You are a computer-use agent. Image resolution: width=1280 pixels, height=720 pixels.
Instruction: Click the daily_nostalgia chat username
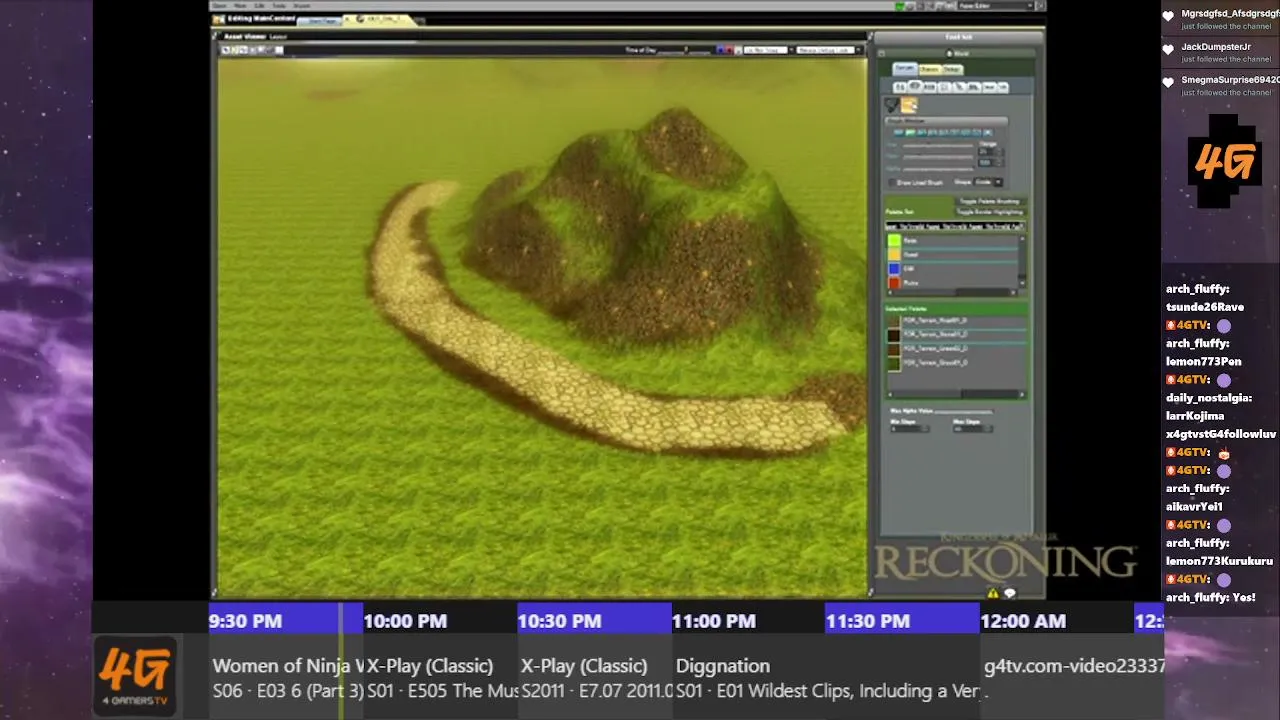click(1207, 398)
